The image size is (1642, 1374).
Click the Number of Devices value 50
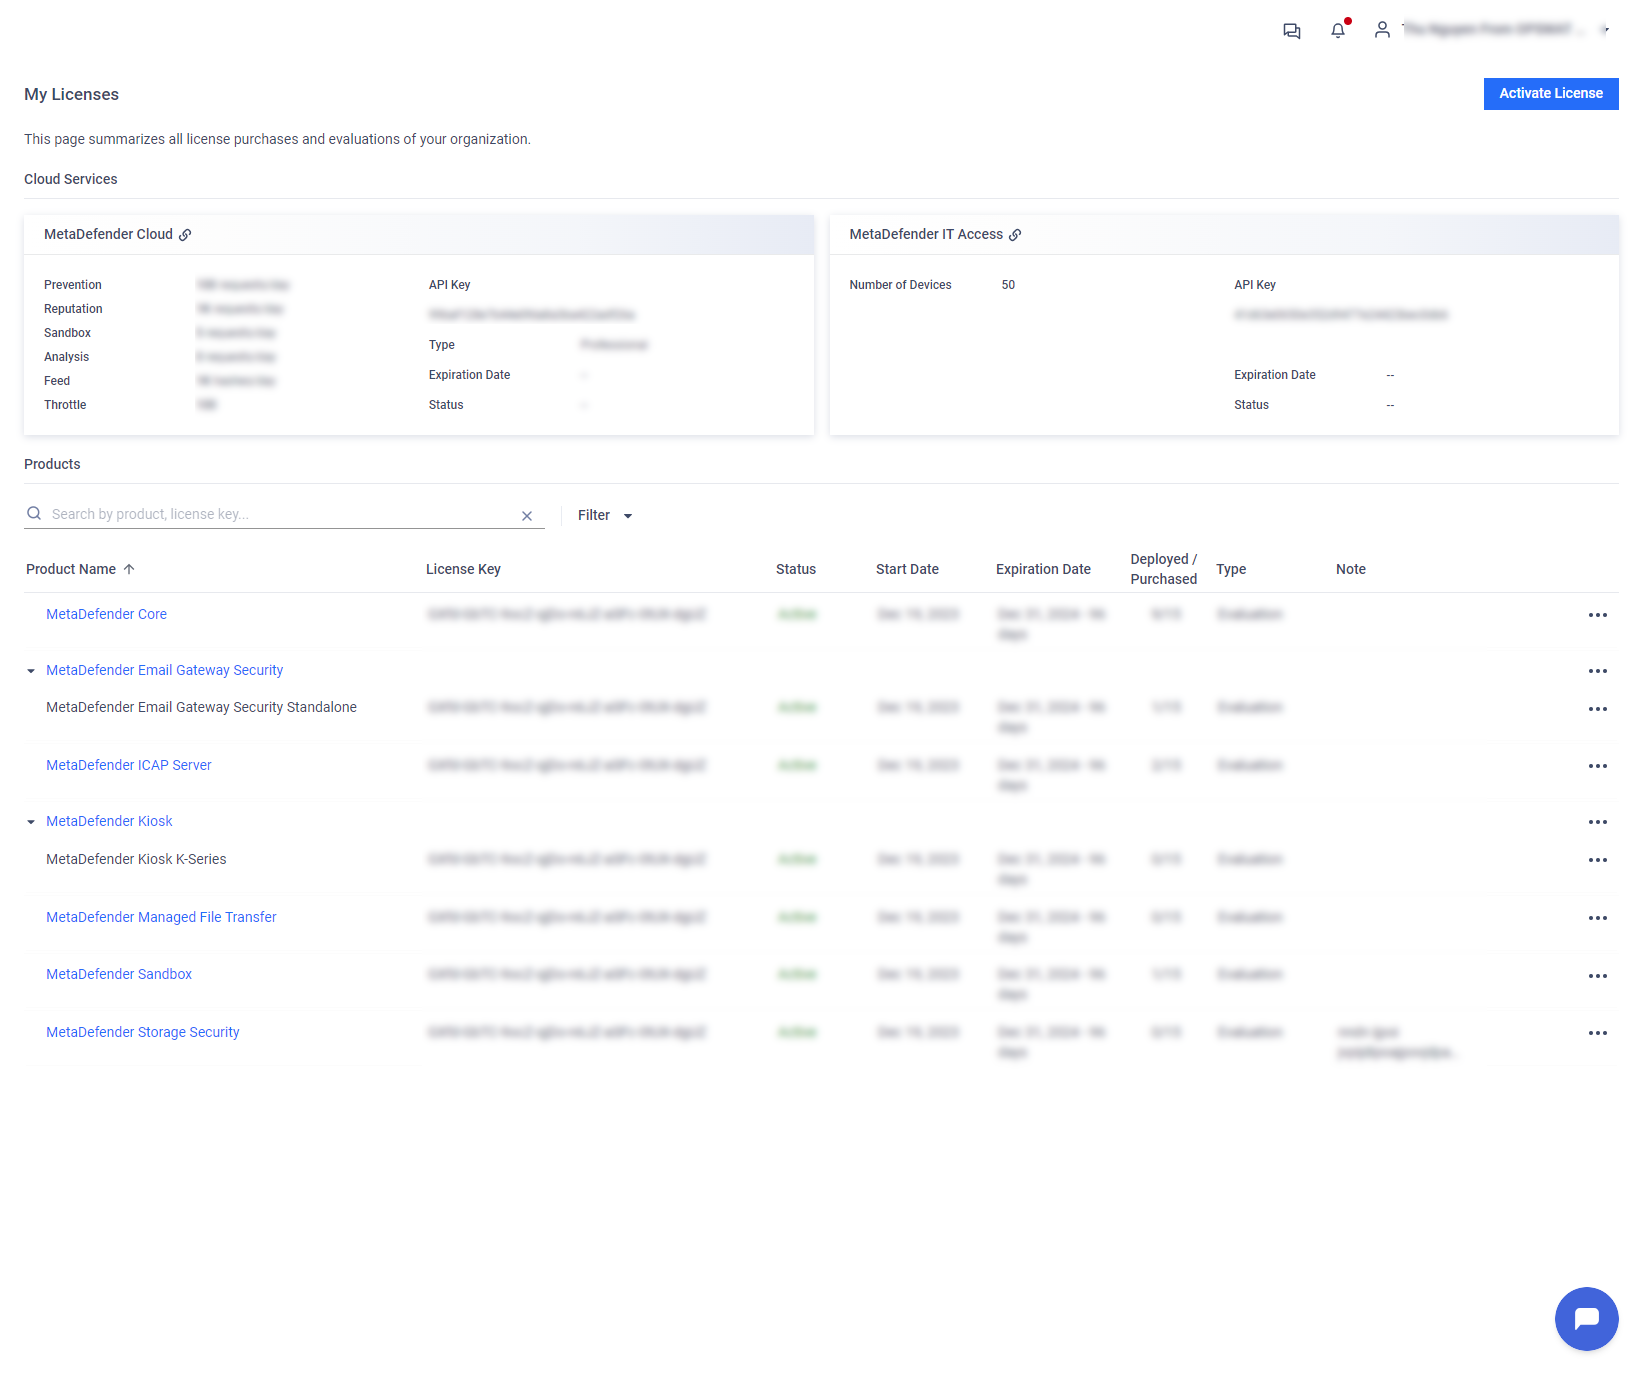(1008, 285)
